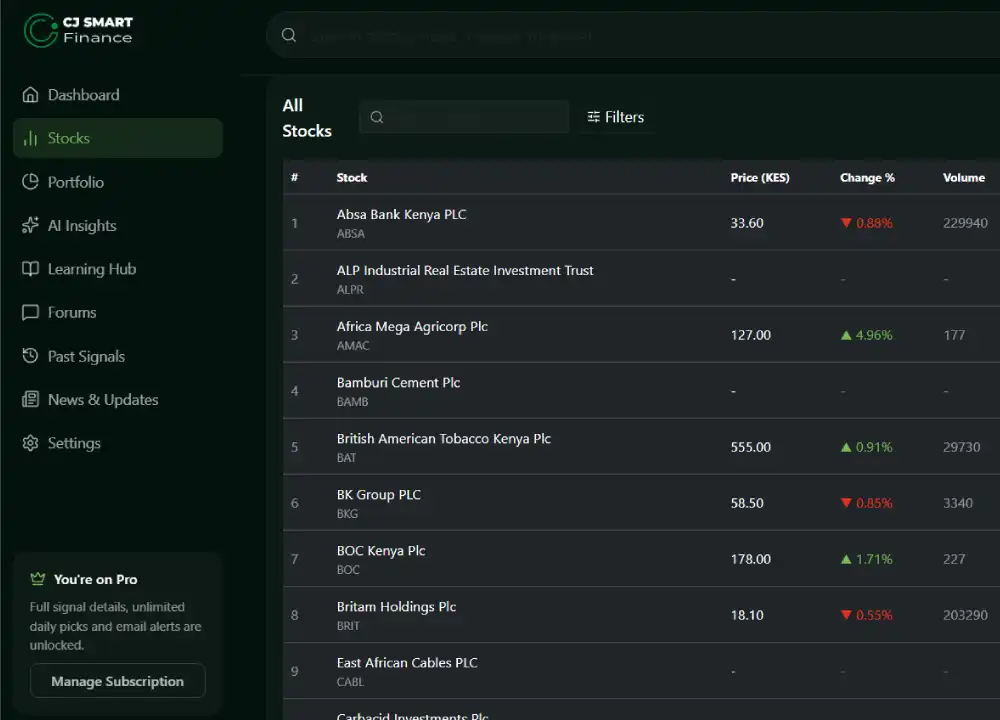The height and width of the screenshot is (720, 1000).
Task: Click the AI Insights sparkle icon
Action: [30, 225]
